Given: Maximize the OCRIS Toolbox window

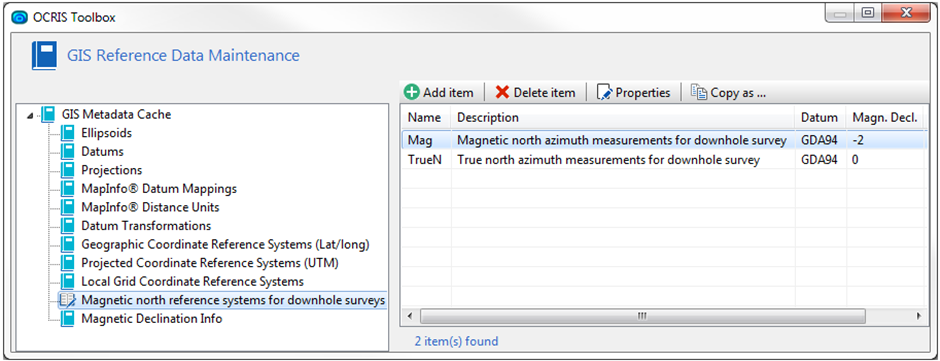Looking at the screenshot, I should pyautogui.click(x=867, y=13).
